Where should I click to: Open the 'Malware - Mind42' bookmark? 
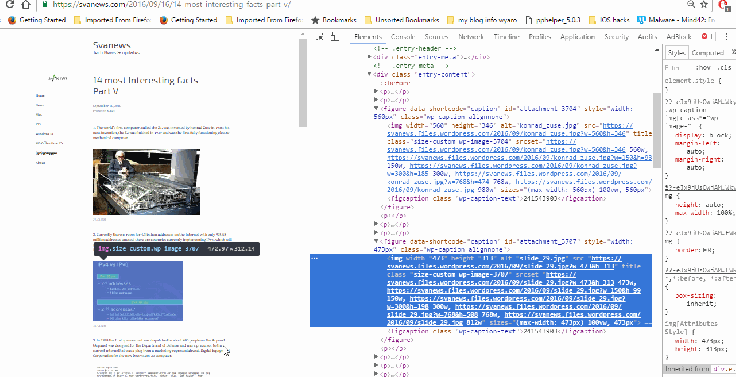tap(676, 20)
